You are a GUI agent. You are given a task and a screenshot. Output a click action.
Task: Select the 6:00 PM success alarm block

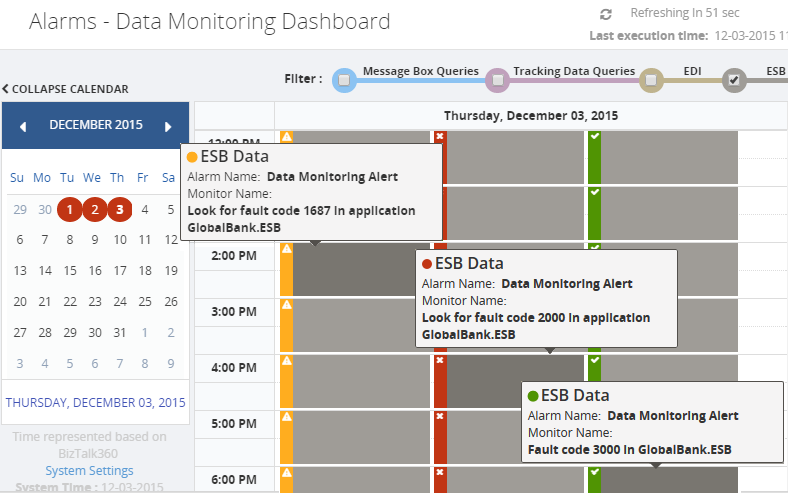point(662,479)
